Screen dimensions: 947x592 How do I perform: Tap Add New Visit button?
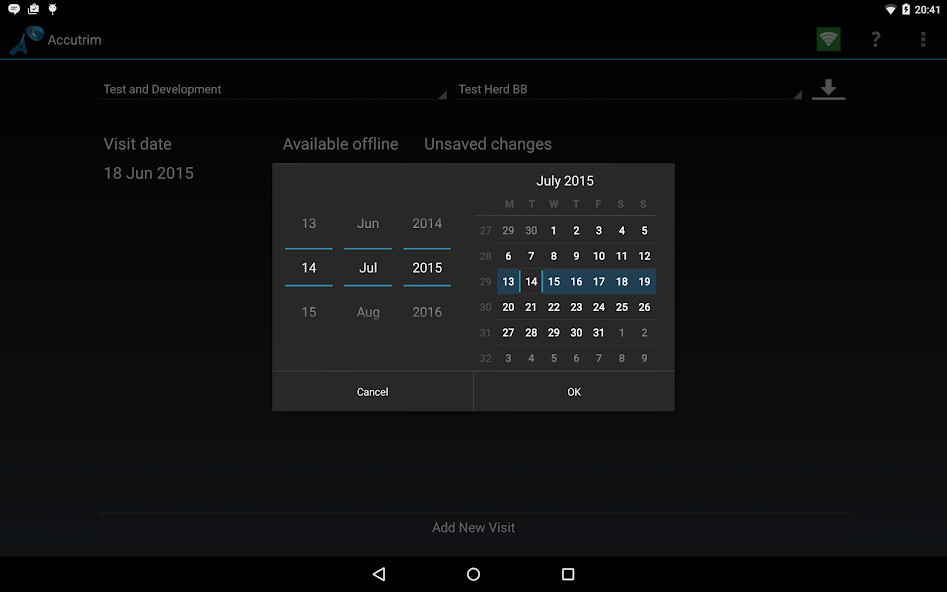474,527
